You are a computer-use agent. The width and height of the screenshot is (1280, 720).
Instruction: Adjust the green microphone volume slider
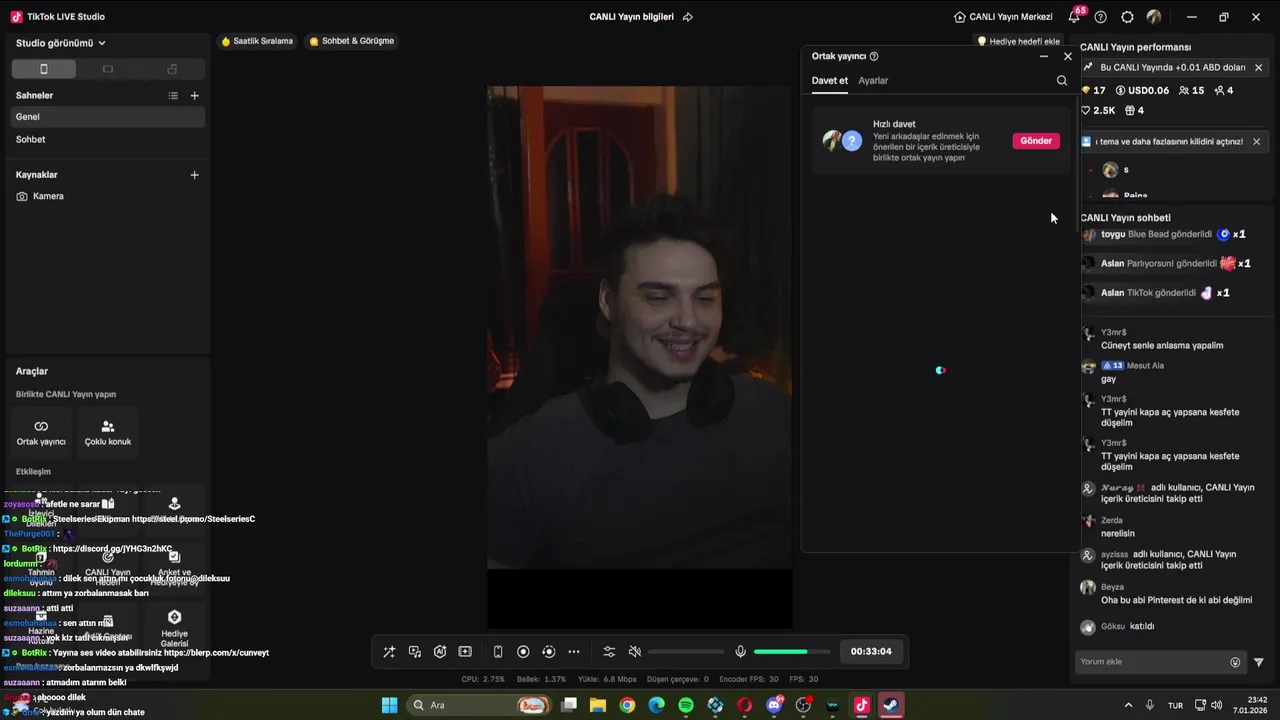(x=792, y=652)
